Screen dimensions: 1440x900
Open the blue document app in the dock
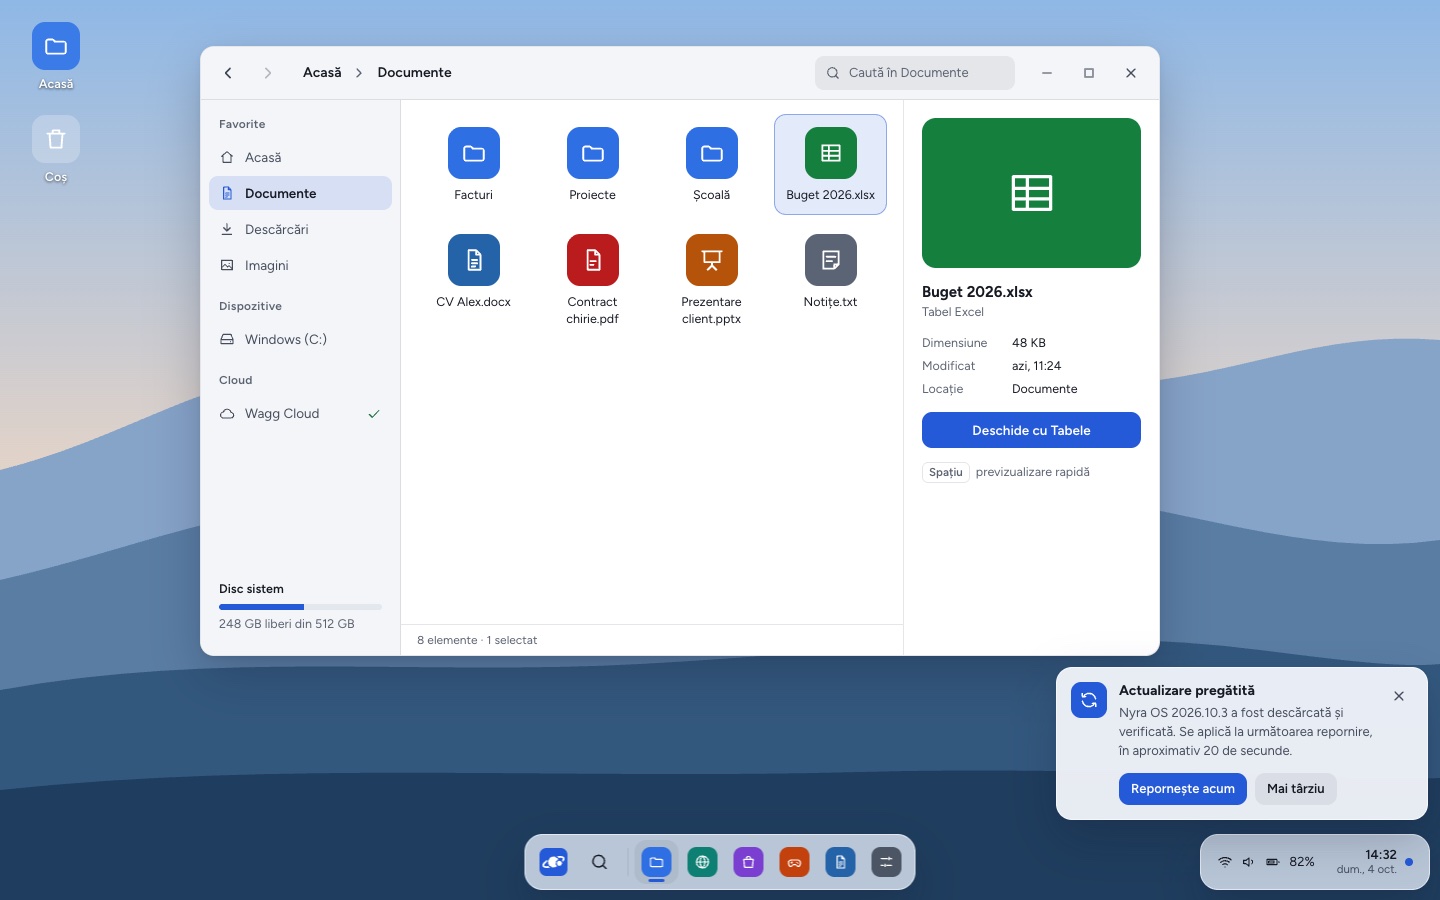point(840,862)
